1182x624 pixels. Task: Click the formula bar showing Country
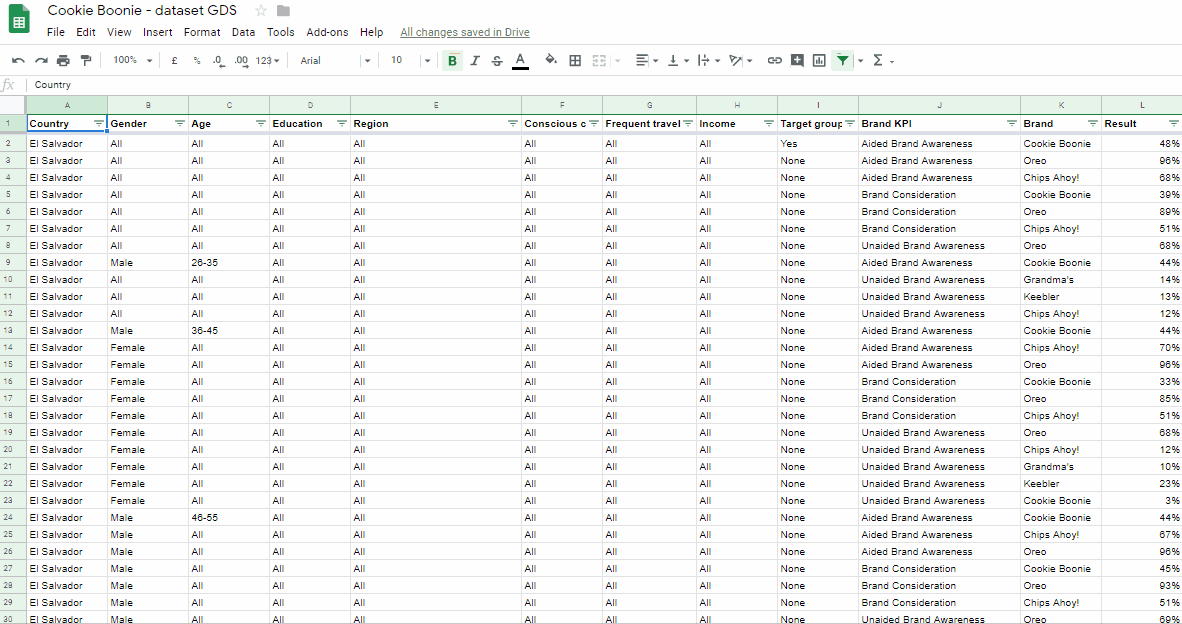point(603,85)
